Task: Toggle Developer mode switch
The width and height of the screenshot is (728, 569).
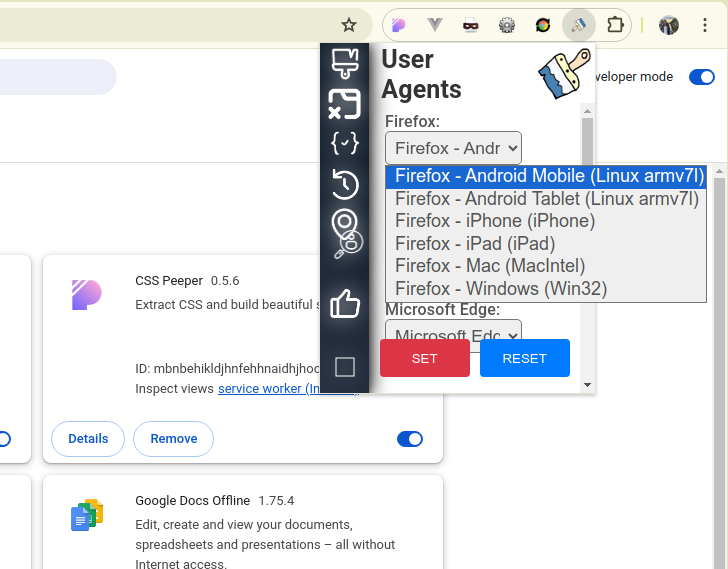Action: click(x=702, y=77)
